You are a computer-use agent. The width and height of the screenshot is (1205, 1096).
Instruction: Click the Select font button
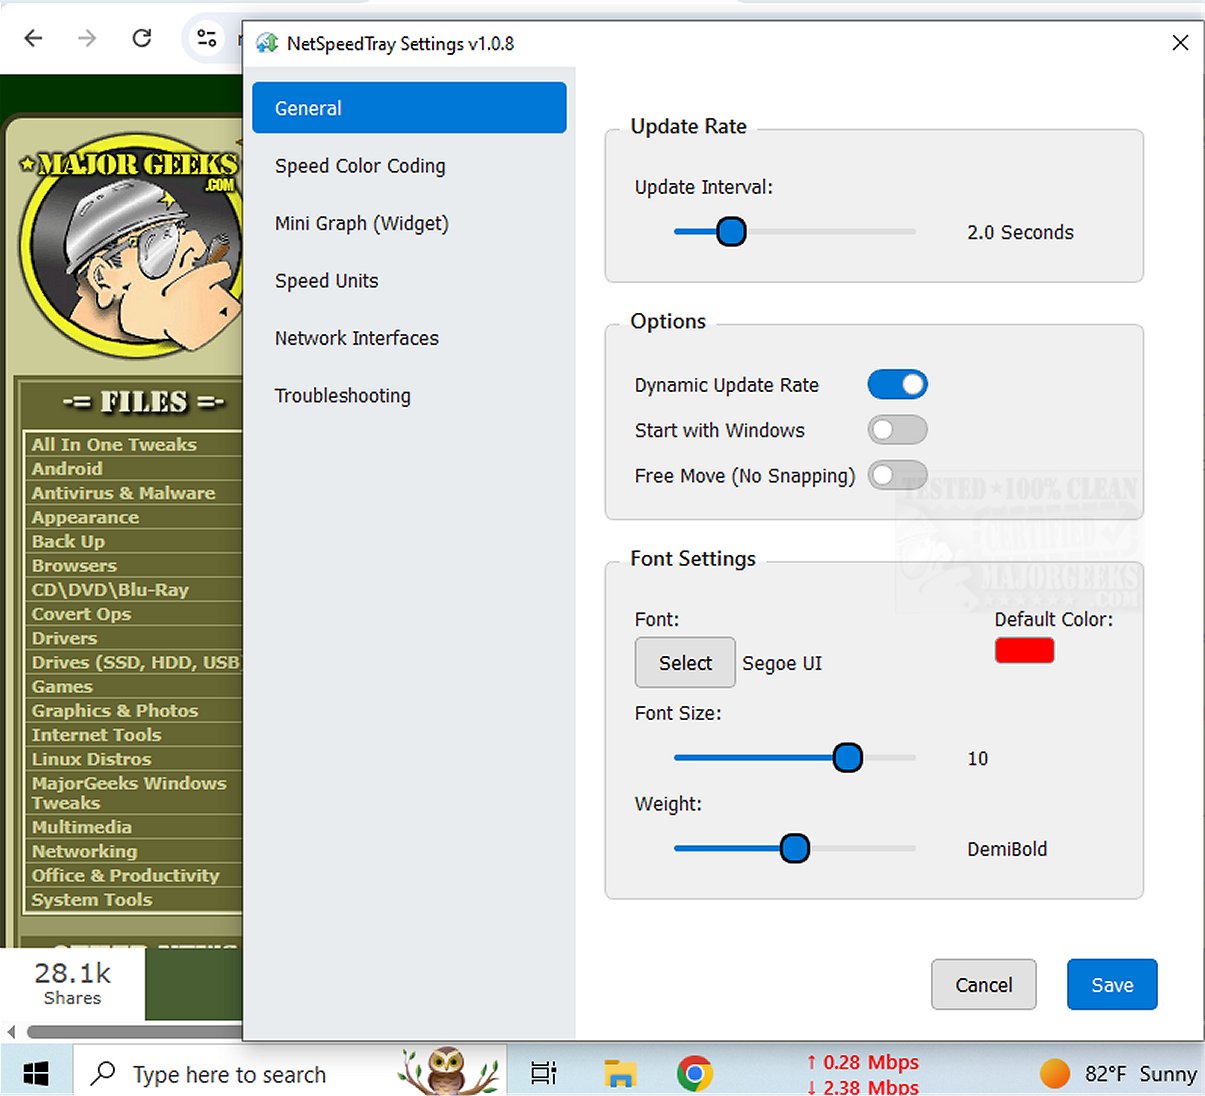685,663
